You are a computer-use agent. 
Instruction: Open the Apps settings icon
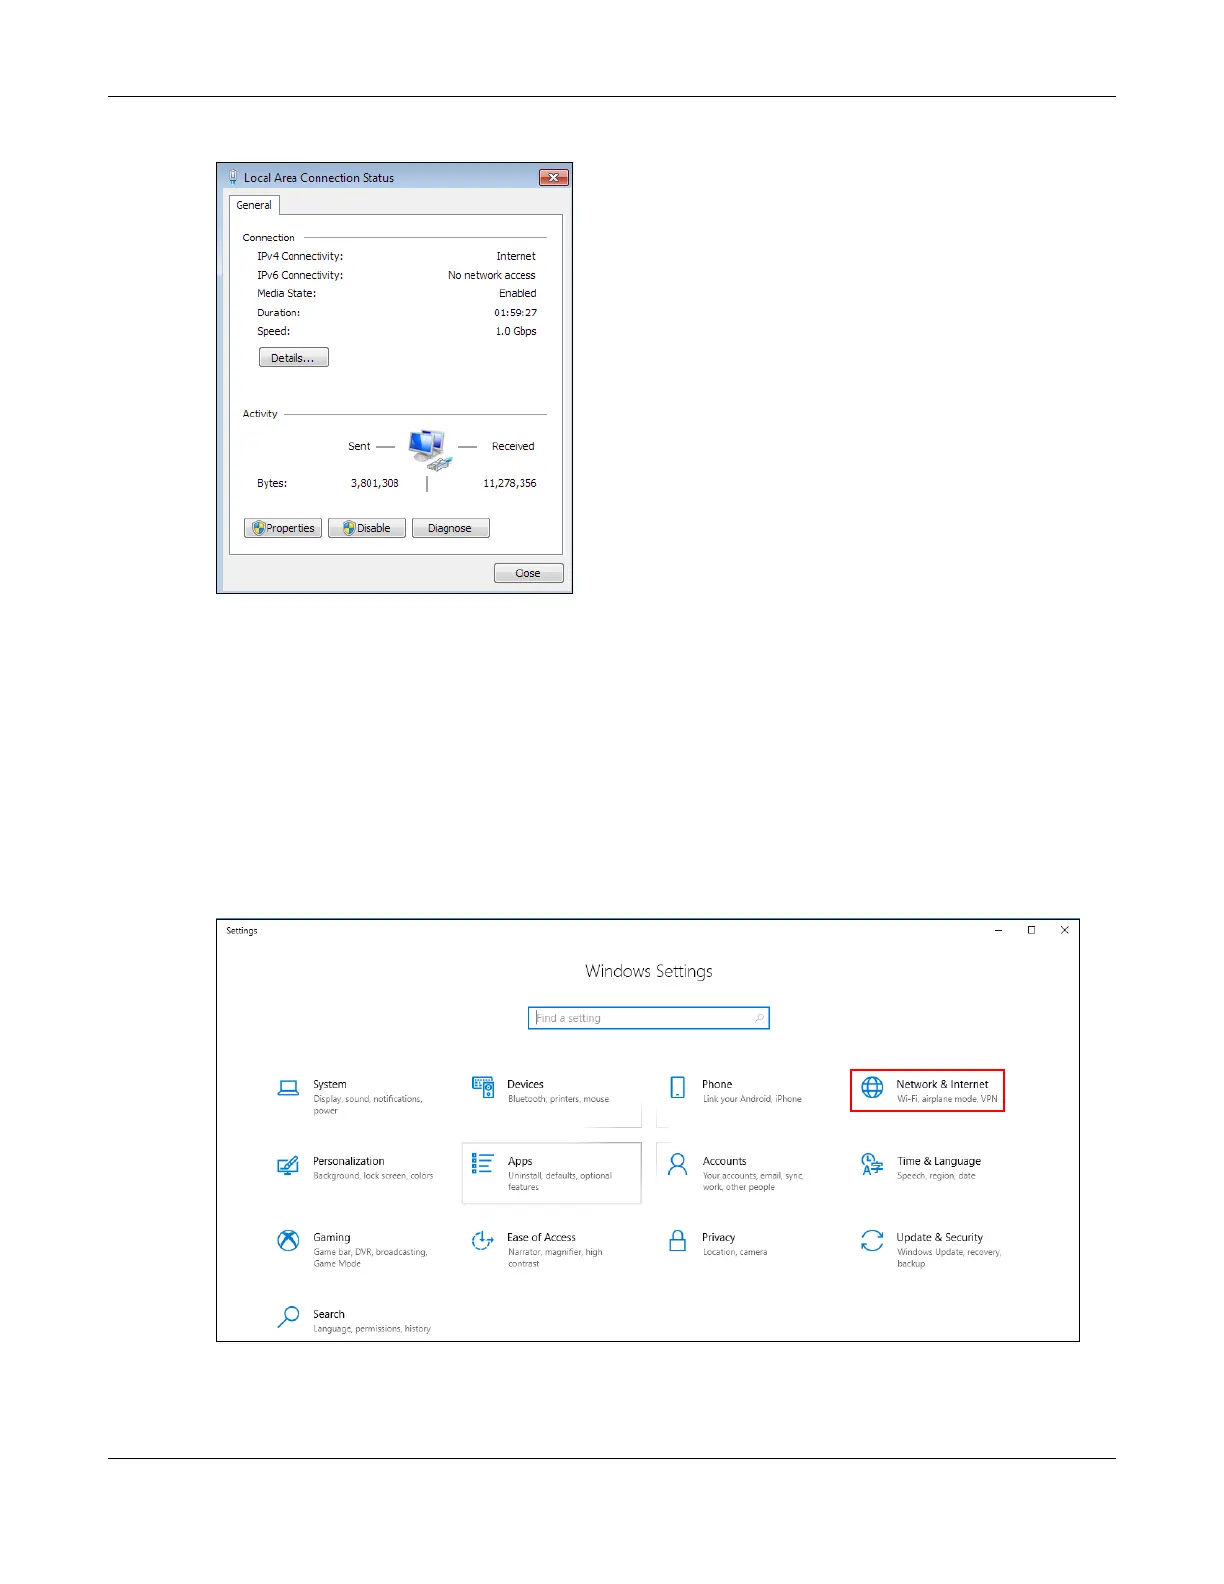(x=483, y=1164)
